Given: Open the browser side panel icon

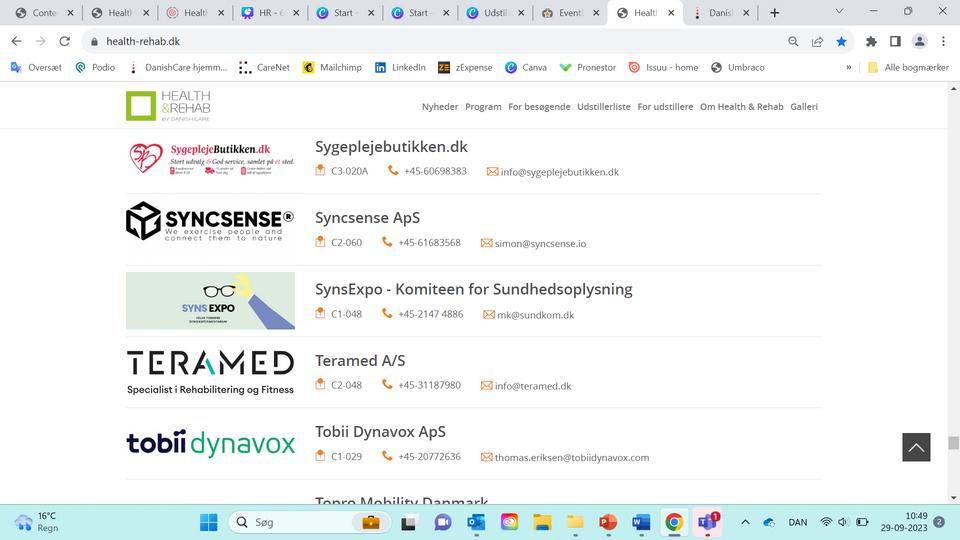Looking at the screenshot, I should (895, 41).
